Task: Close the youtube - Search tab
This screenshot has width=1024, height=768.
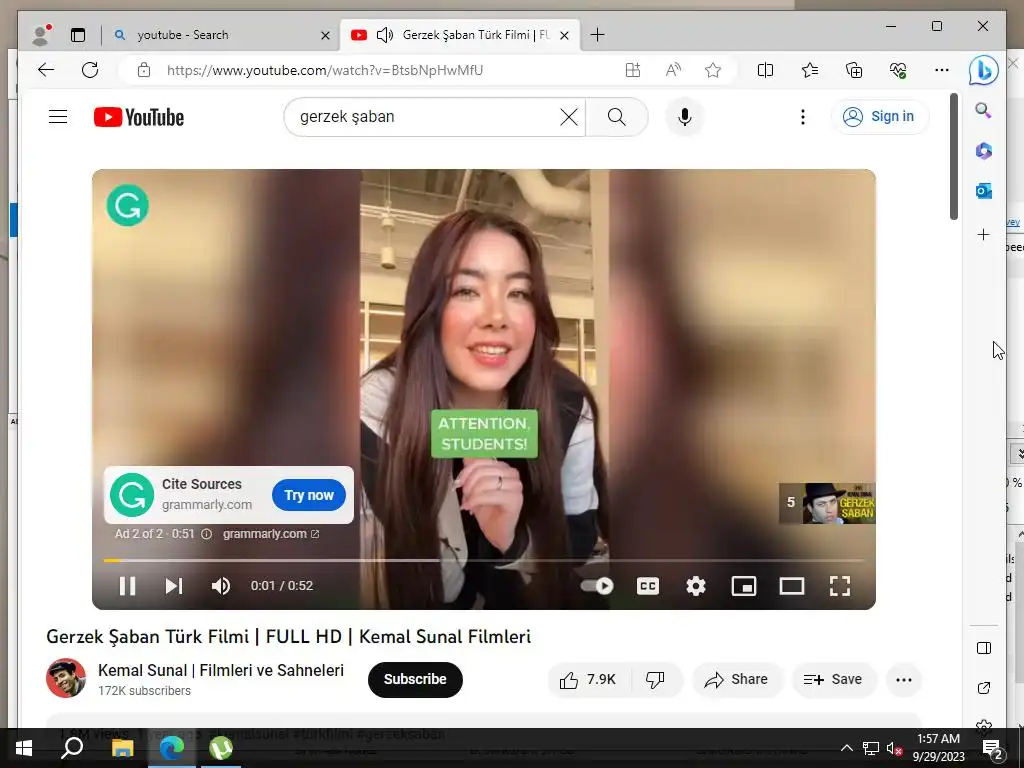Action: click(325, 36)
